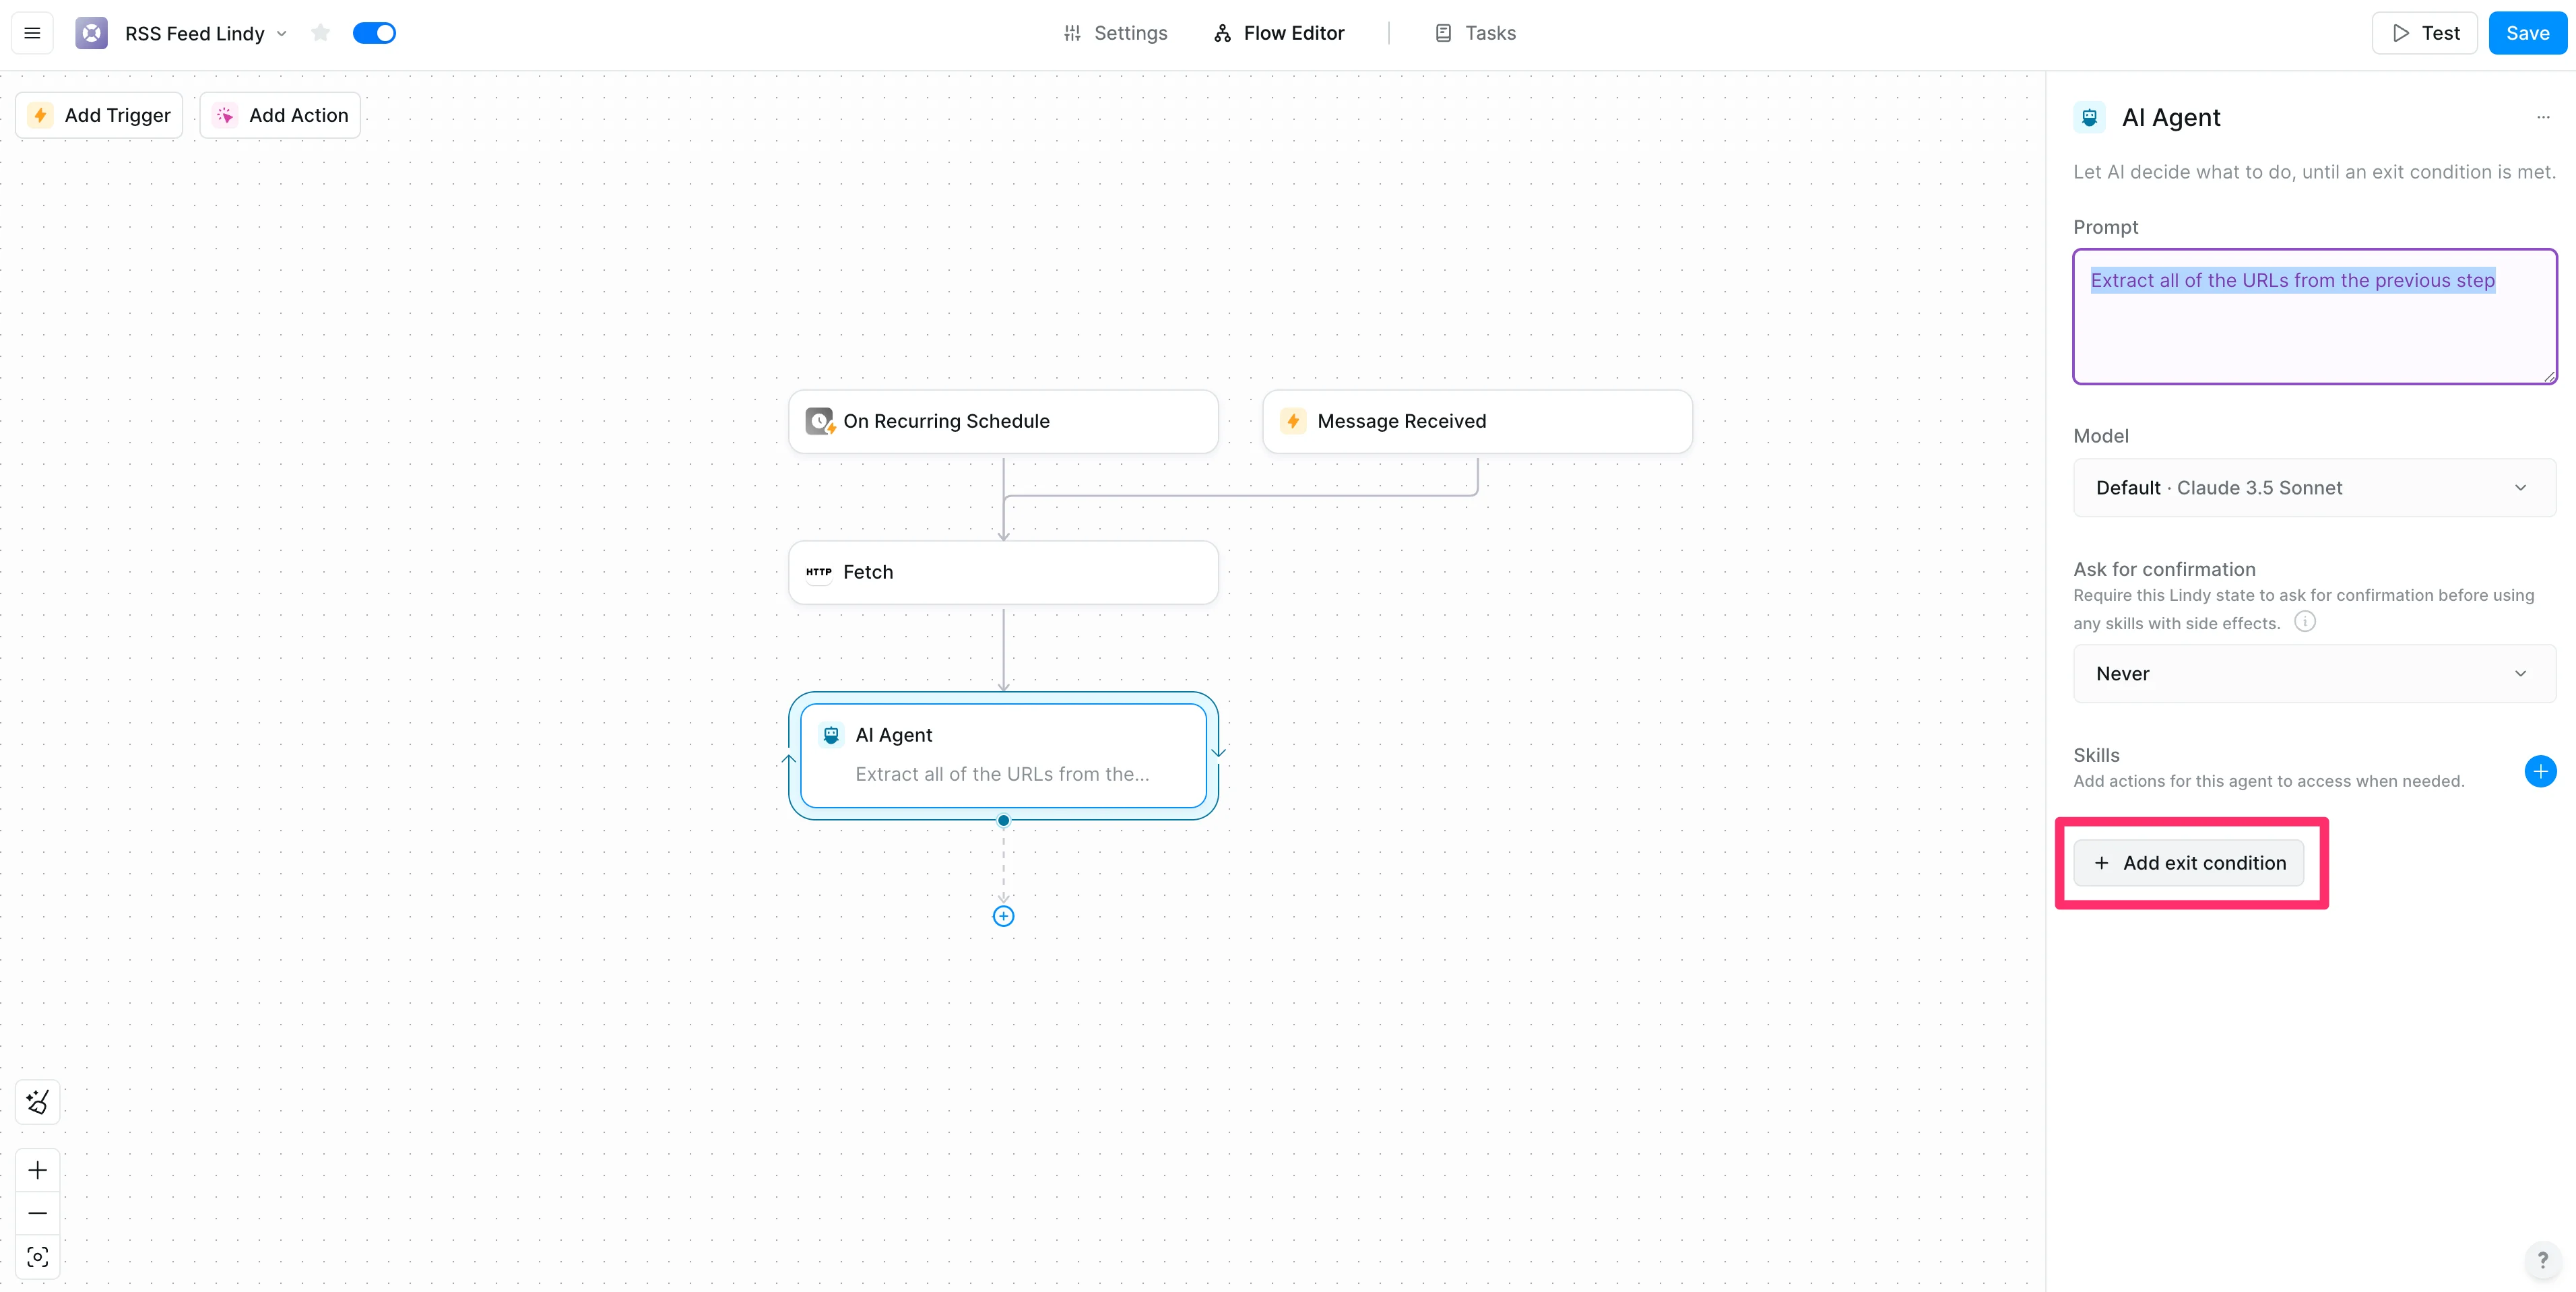Toggle the RSS Feed Lindy enabled switch
The height and width of the screenshot is (1292, 2576).
(374, 33)
